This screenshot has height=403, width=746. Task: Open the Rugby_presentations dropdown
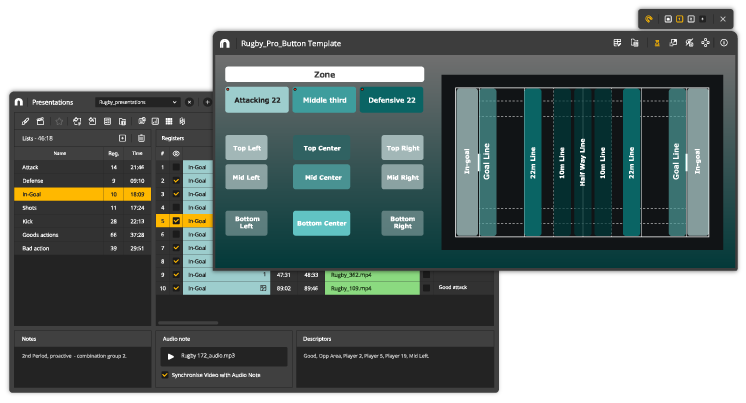137,102
